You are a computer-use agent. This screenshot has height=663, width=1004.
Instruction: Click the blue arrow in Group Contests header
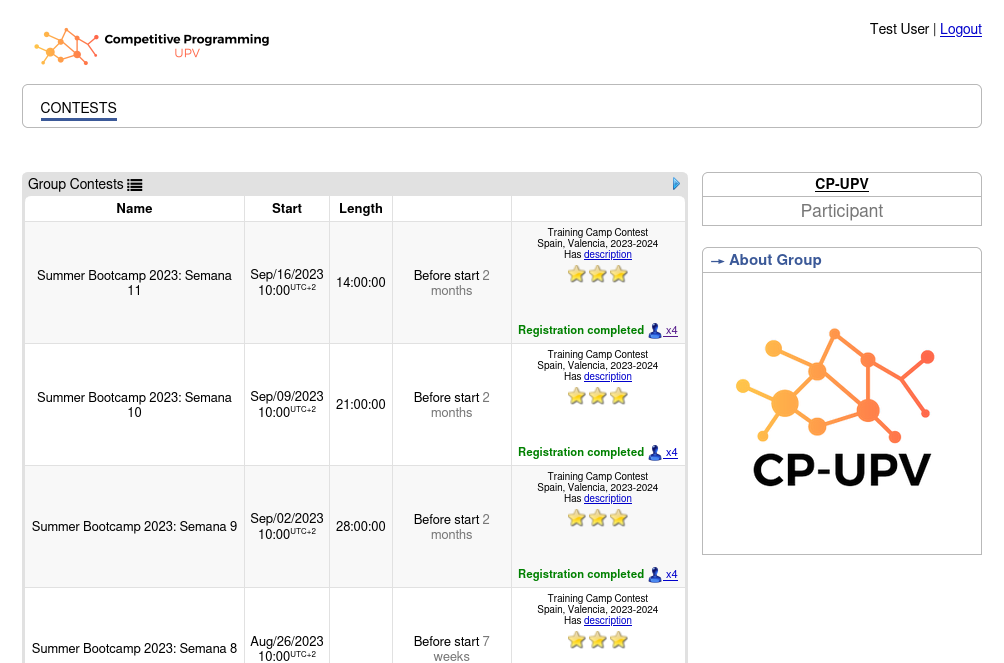point(676,184)
